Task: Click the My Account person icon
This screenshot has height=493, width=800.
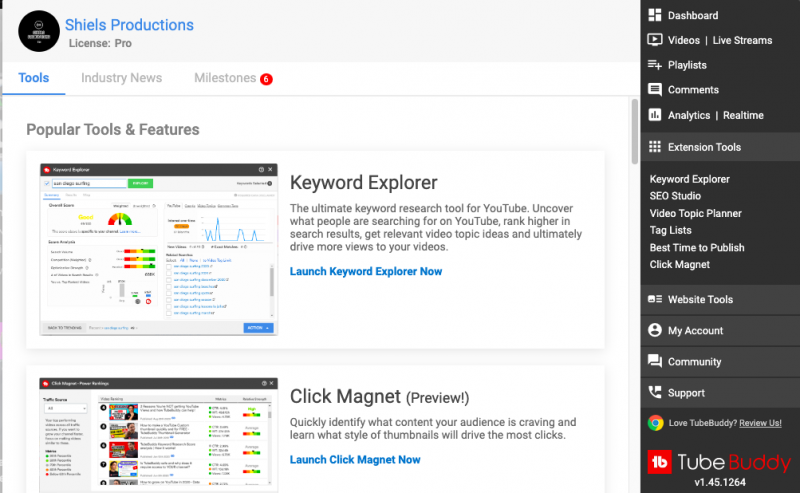Action: 655,330
